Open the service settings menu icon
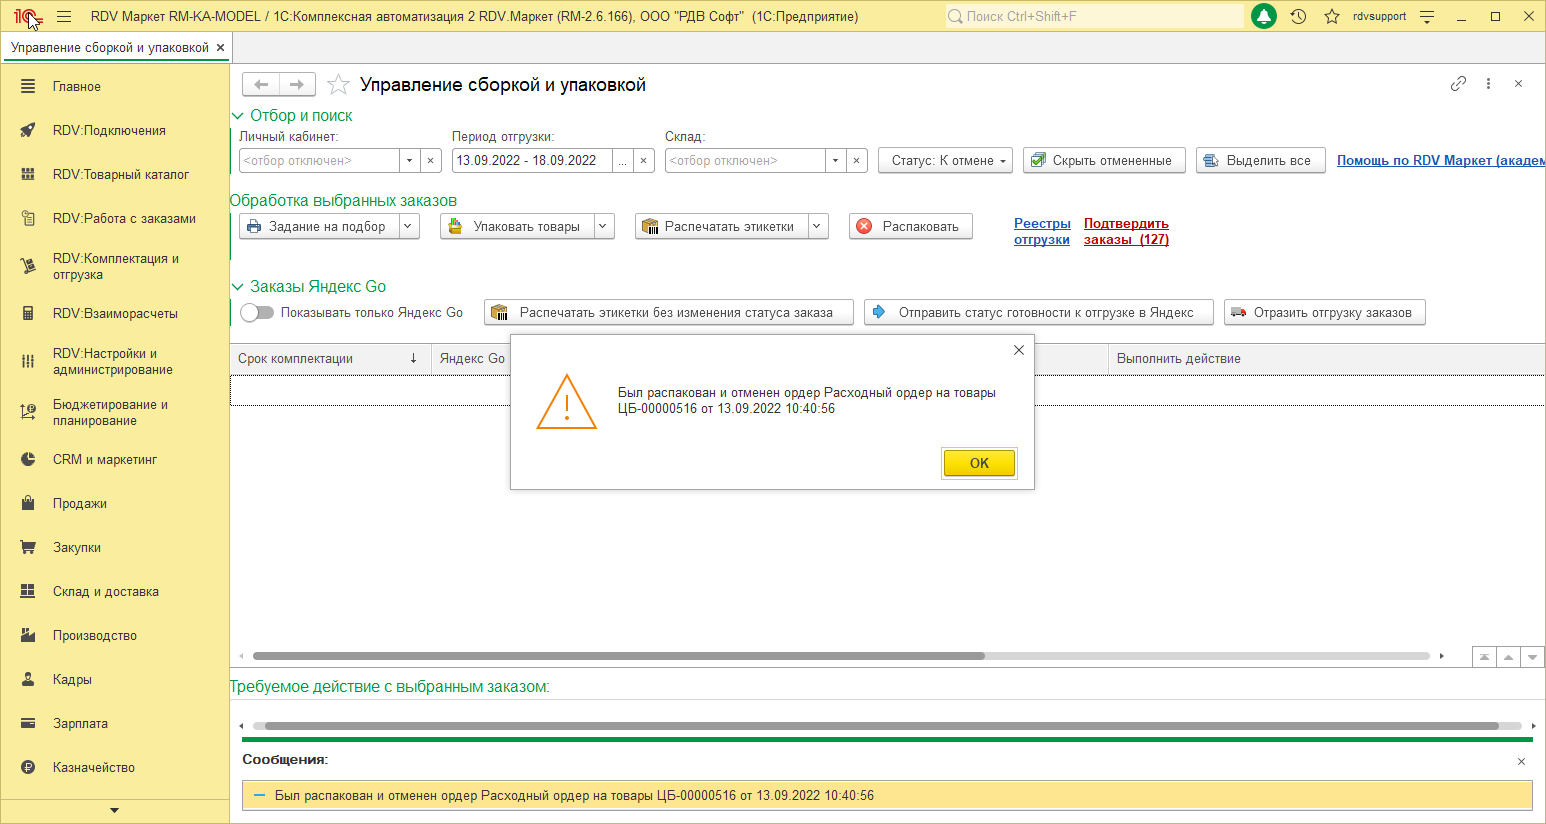 1427,17
